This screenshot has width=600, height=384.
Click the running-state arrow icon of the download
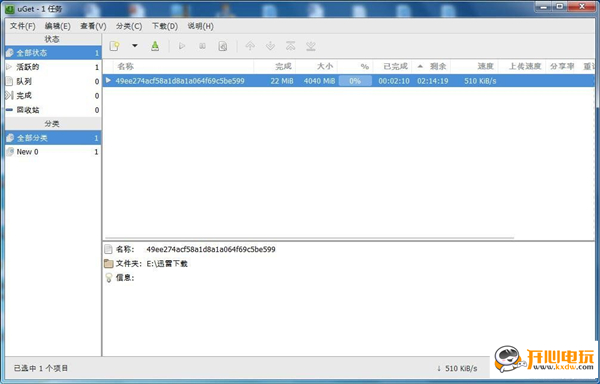pyautogui.click(x=108, y=80)
